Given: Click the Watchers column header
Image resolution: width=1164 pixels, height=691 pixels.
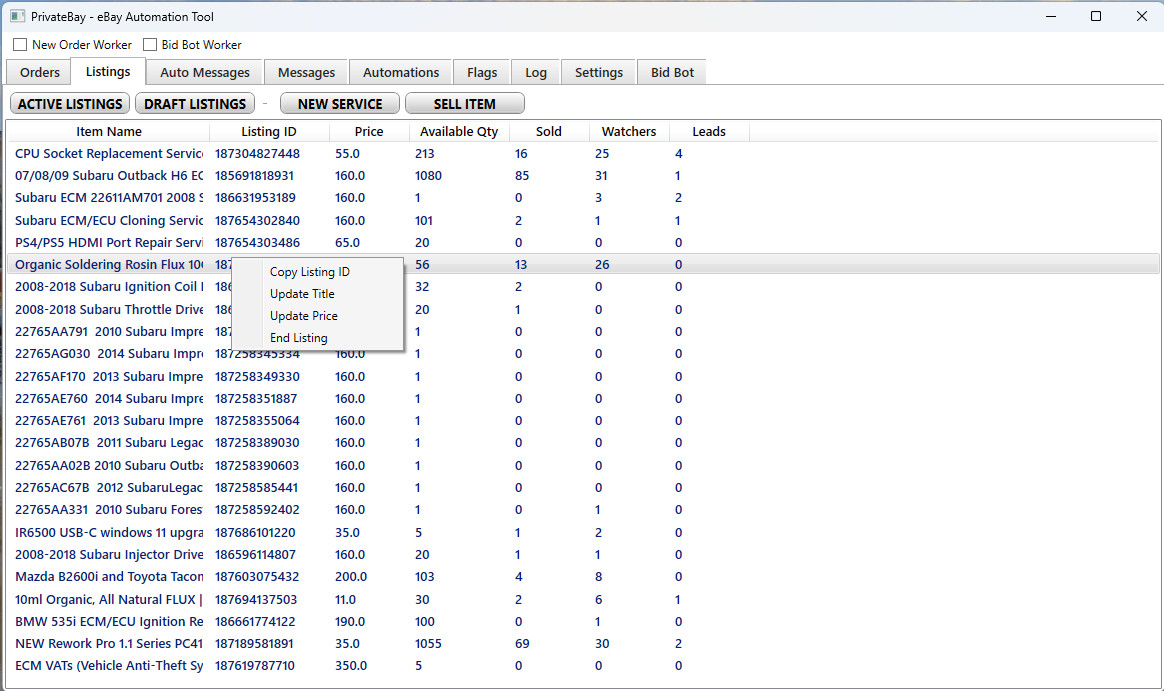Looking at the screenshot, I should click(x=629, y=132).
